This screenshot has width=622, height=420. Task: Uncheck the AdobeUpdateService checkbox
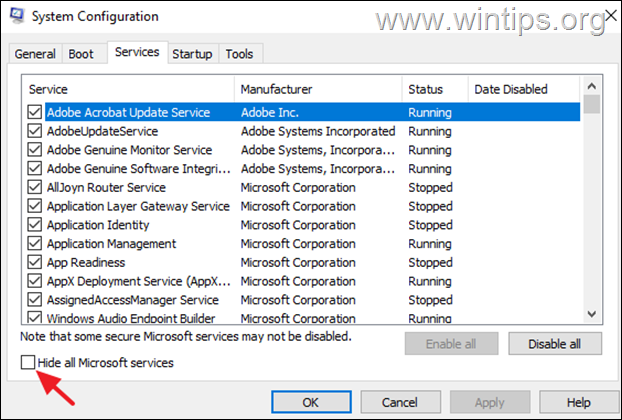point(35,131)
